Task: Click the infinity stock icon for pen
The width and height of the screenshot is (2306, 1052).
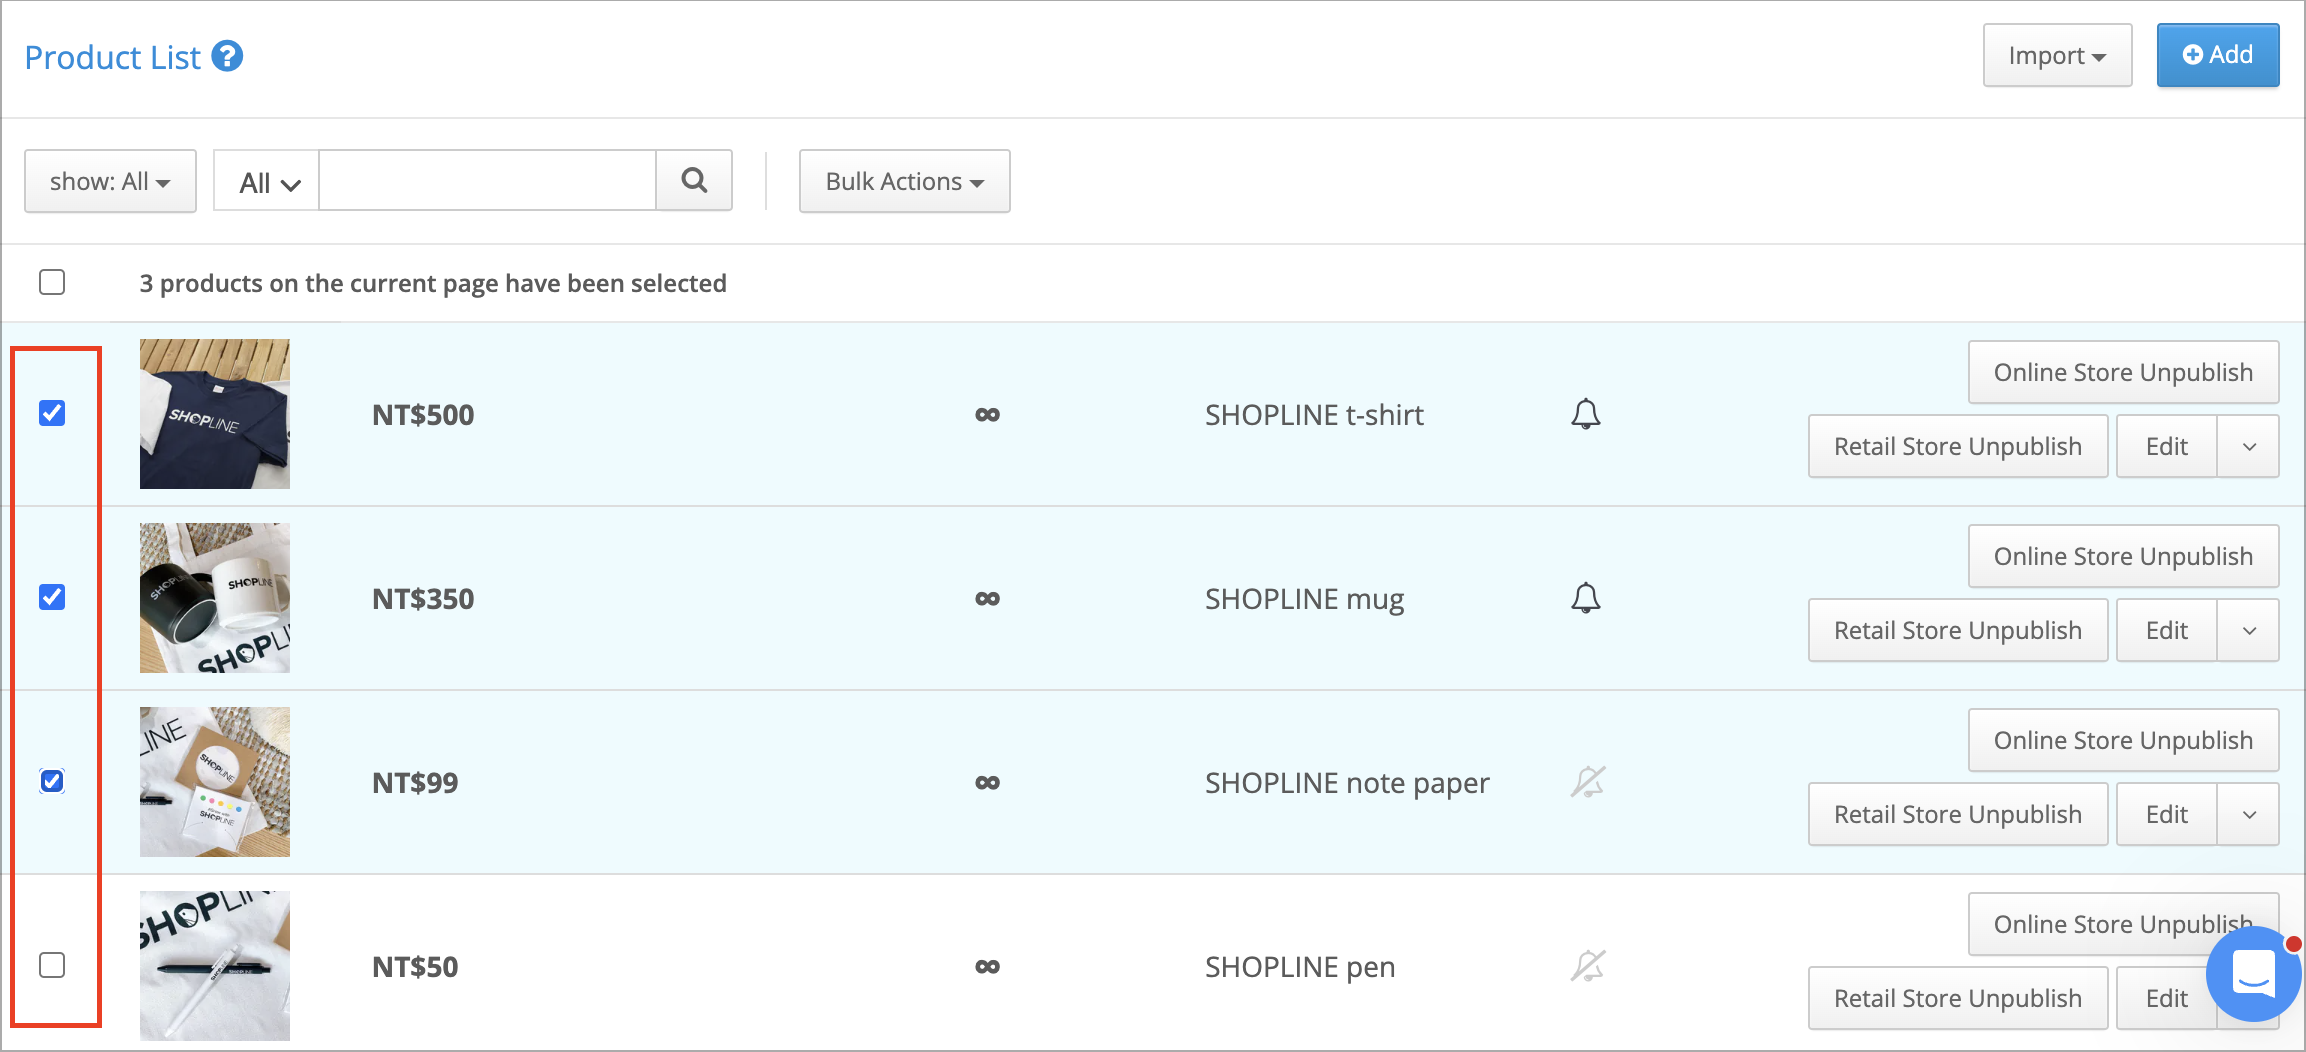Action: pyautogui.click(x=987, y=967)
